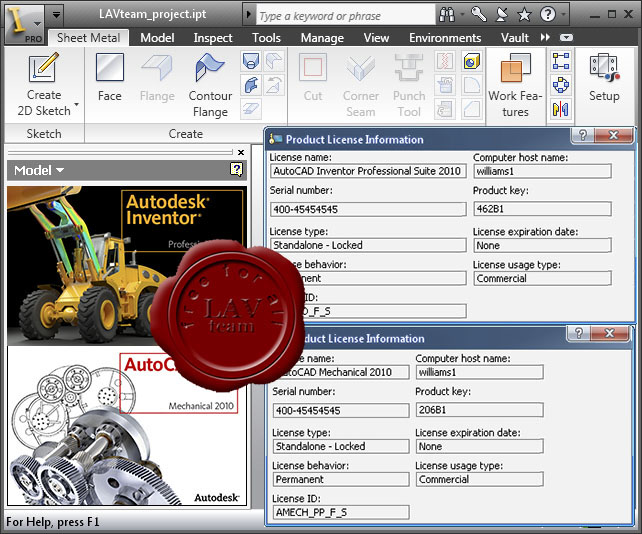
Task: Open the Quick Access toolbar dropdown
Action: (57, 14)
